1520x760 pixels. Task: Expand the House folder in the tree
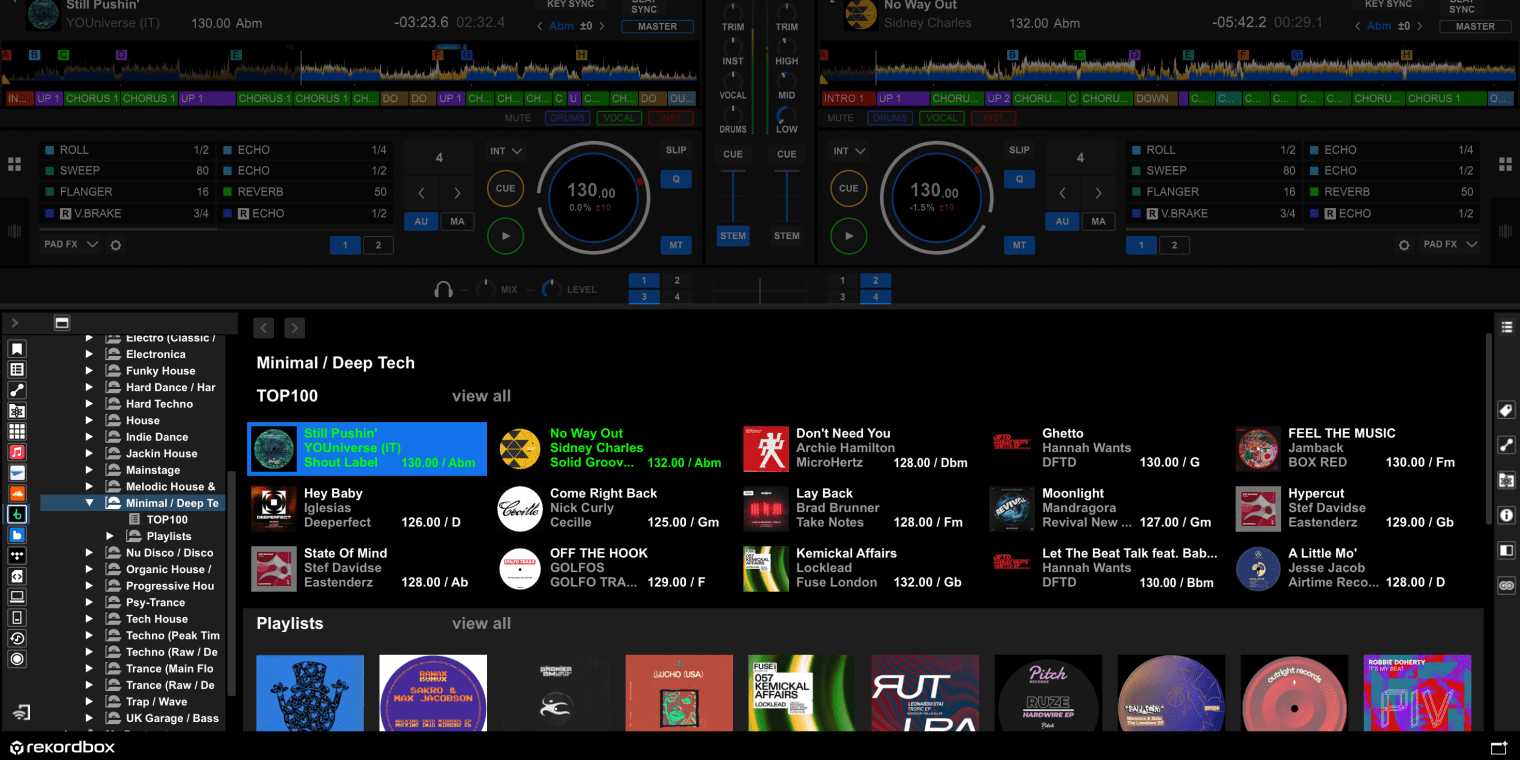point(89,420)
